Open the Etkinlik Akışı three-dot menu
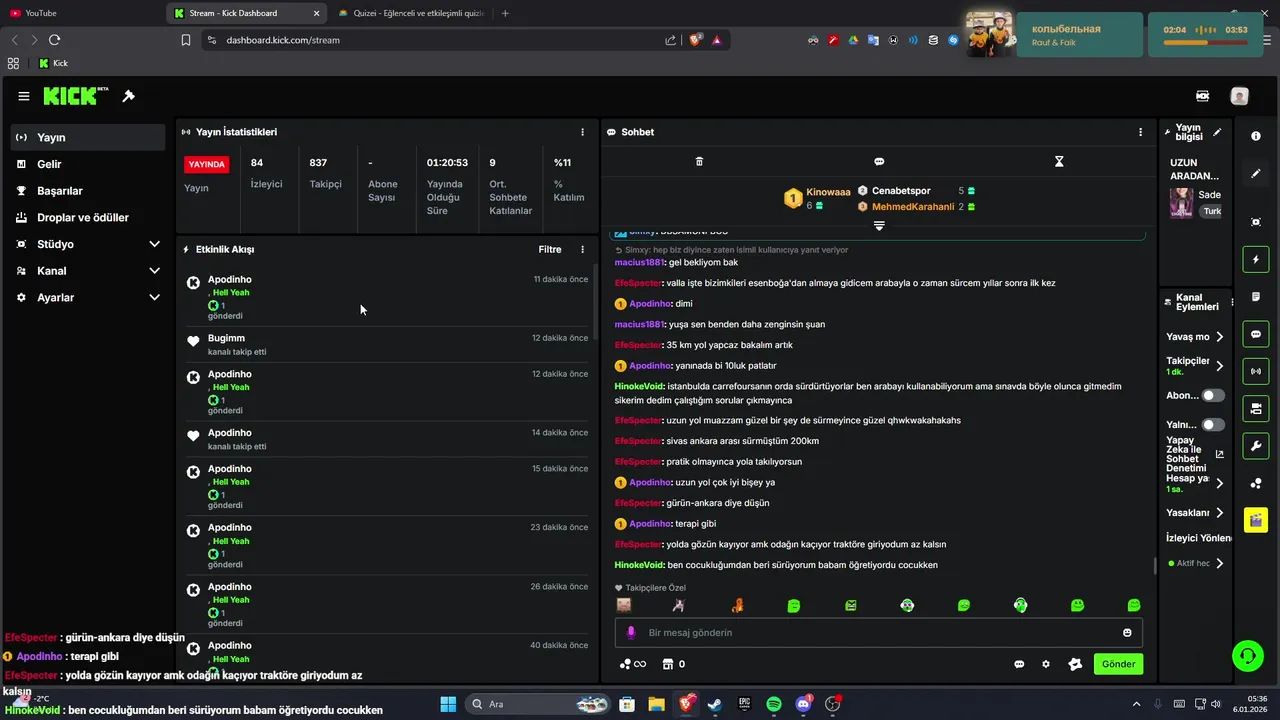1280x720 pixels. click(582, 249)
